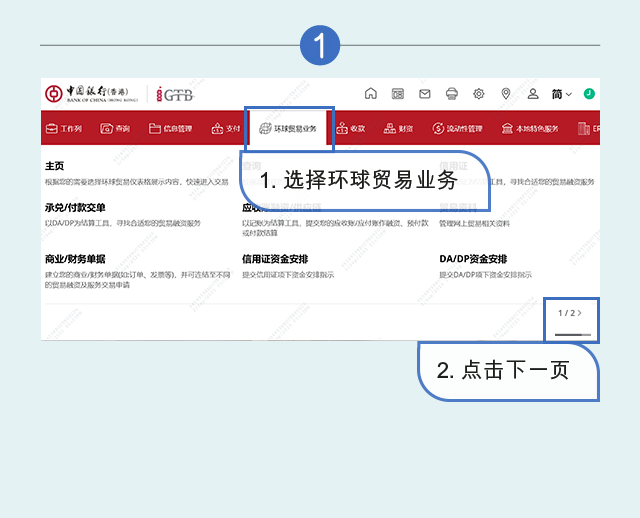Open the mail envelope icon

click(424, 94)
